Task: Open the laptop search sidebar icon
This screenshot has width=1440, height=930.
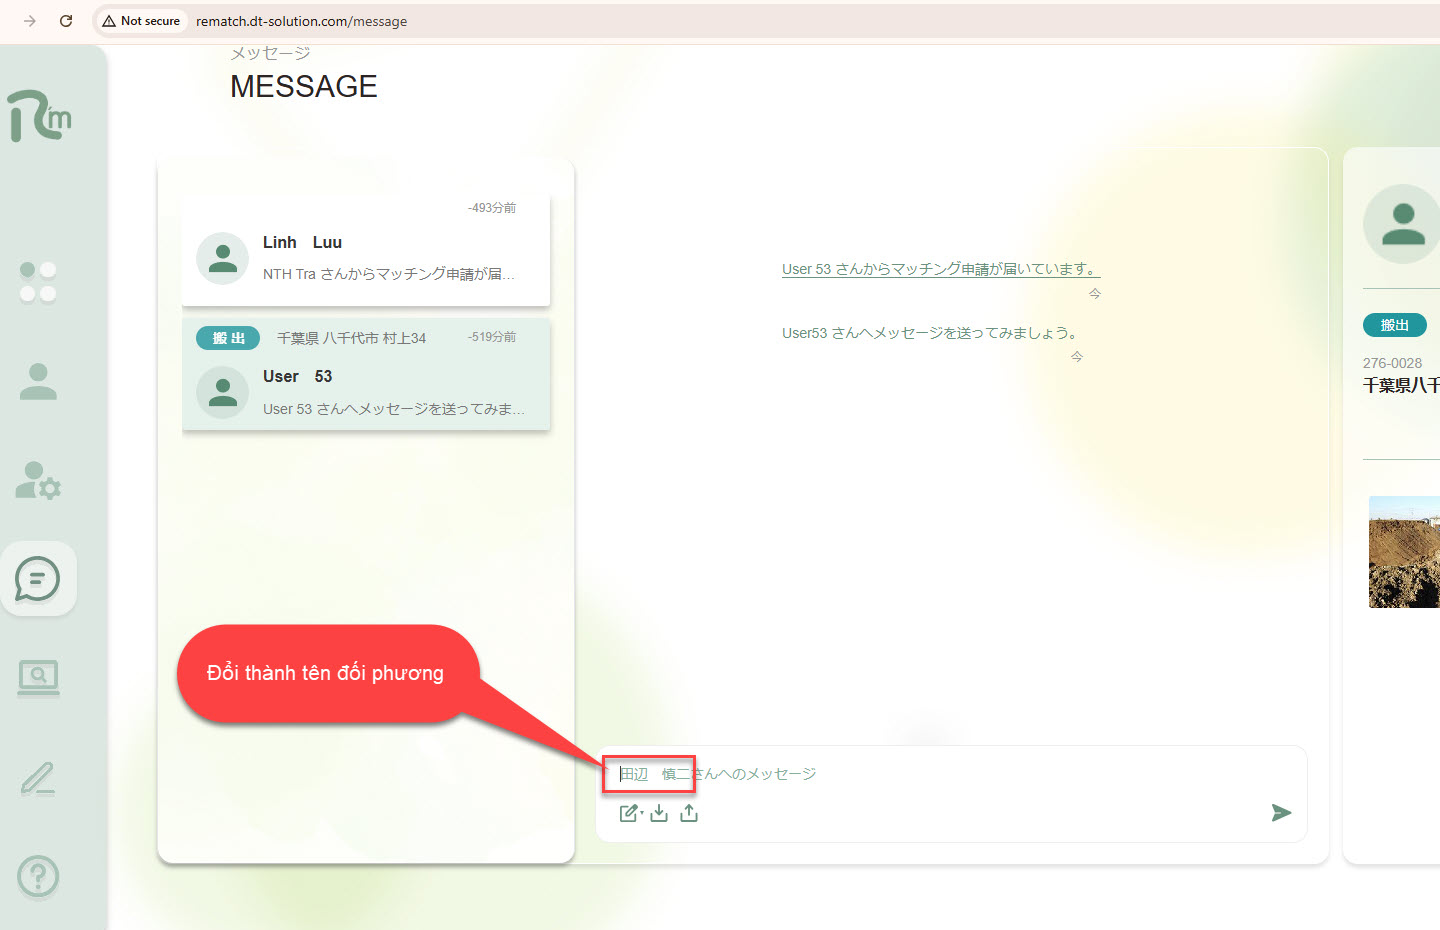Action: (x=38, y=677)
